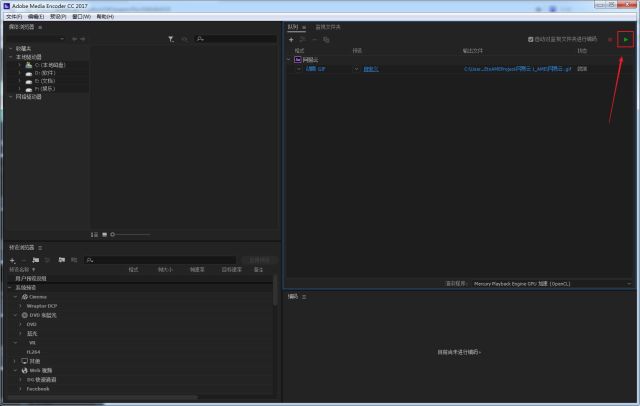The height and width of the screenshot is (406, 640).
Task: Click the red stop queue icon
Action: click(610, 40)
